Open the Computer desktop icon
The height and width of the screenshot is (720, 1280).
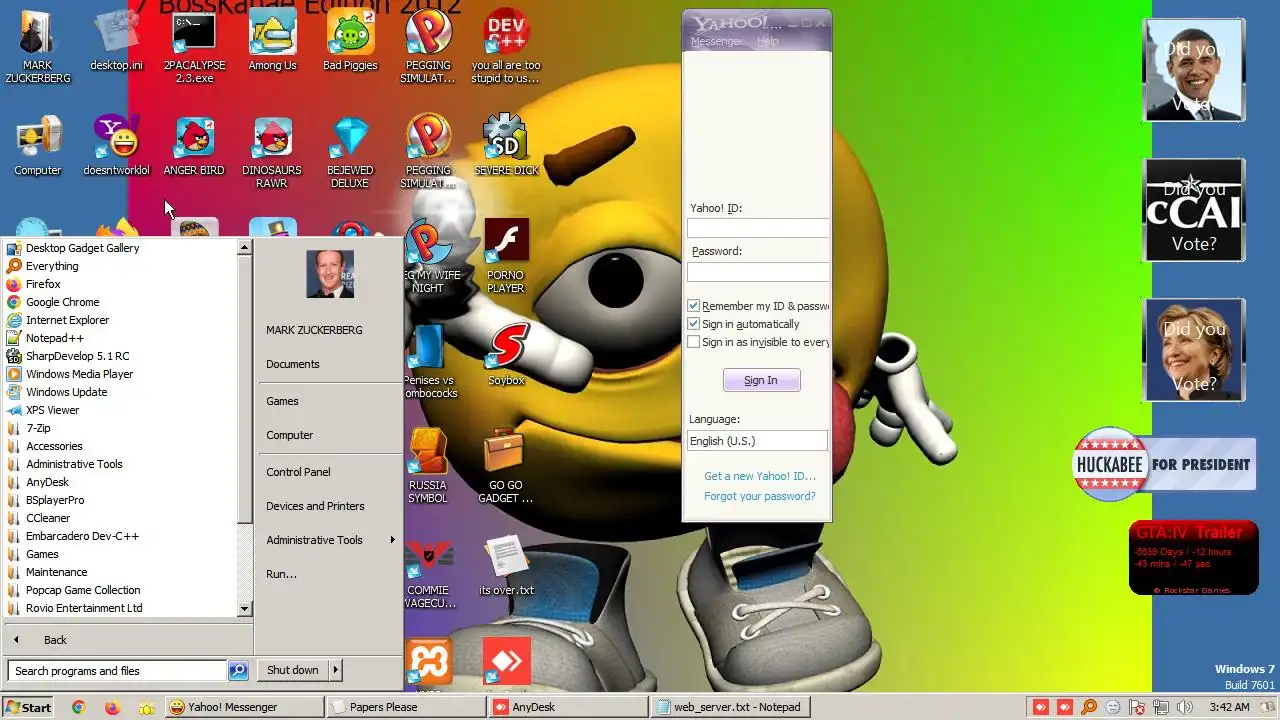click(38, 147)
